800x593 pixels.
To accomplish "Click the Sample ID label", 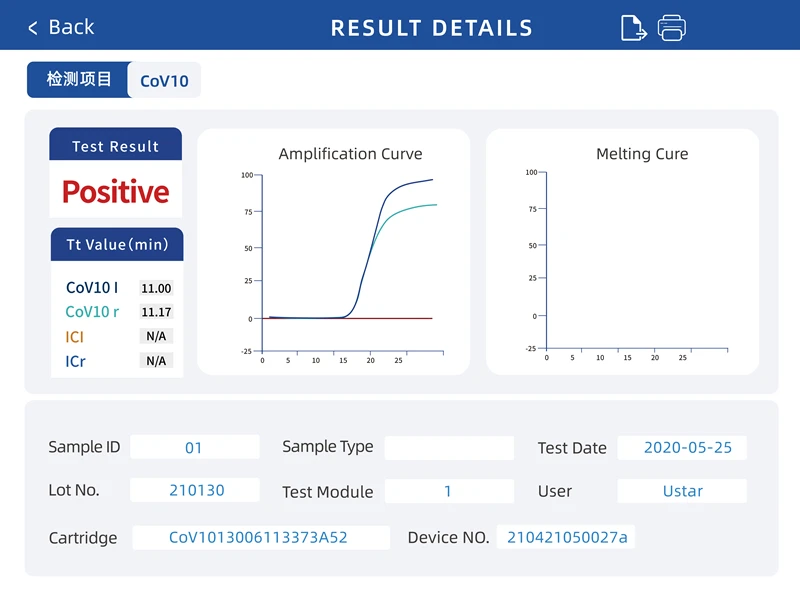I will click(x=84, y=447).
